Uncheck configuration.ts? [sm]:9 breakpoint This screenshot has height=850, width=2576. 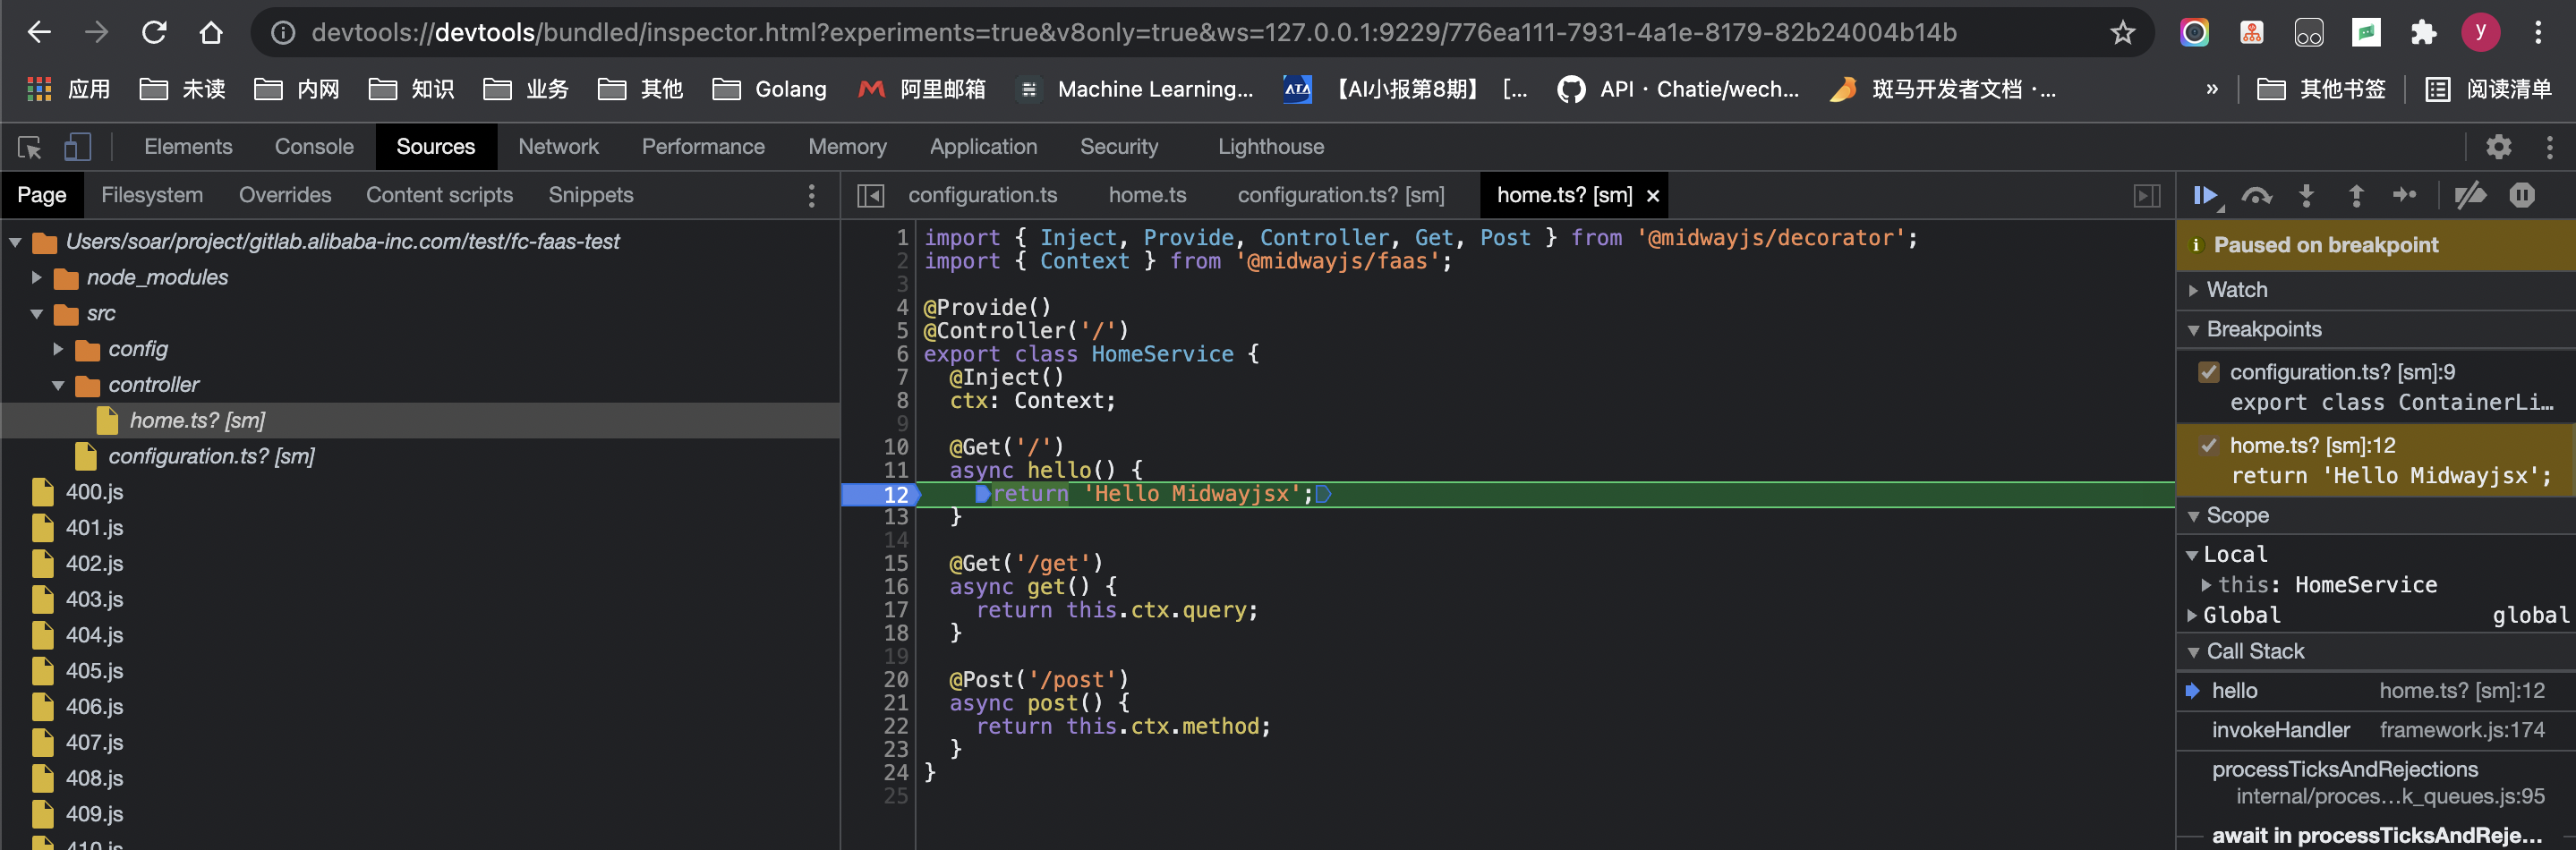[x=2208, y=372]
